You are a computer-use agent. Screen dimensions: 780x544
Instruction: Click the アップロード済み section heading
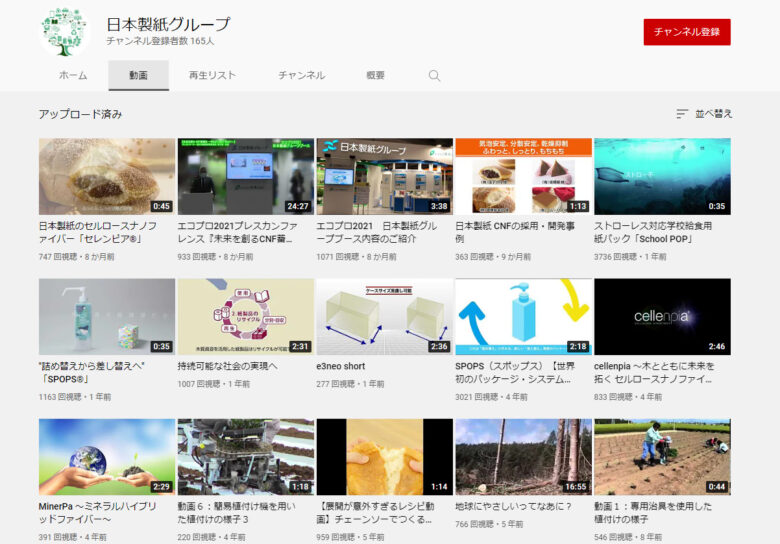pos(81,114)
